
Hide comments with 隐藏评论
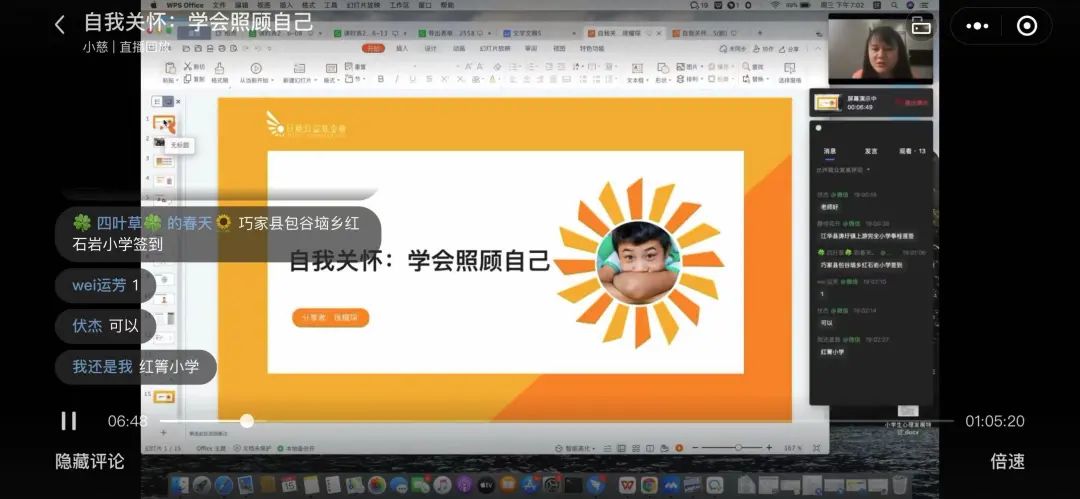tap(90, 461)
